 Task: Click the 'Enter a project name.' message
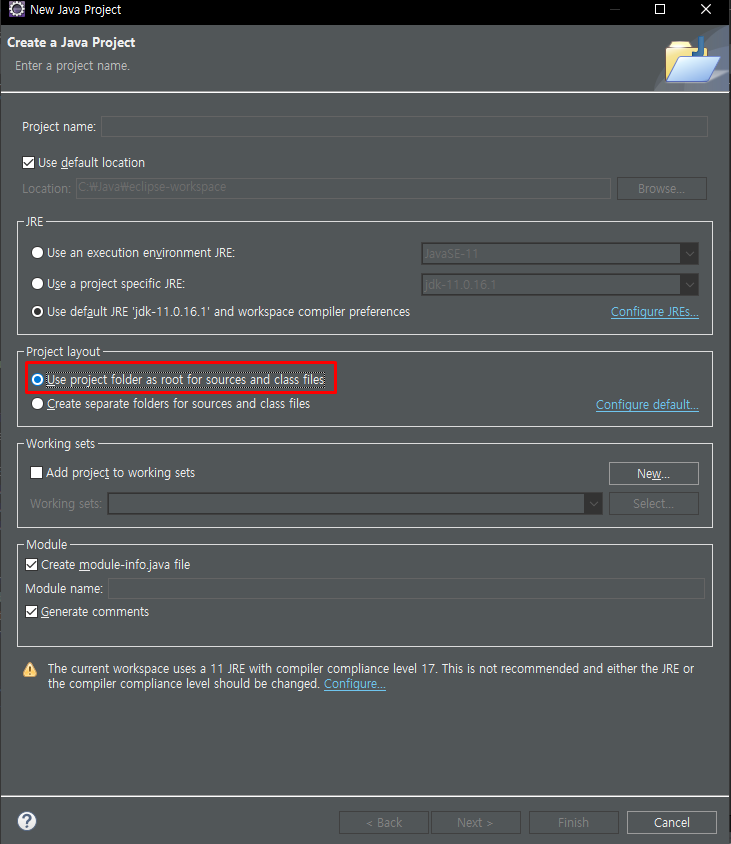click(x=73, y=66)
